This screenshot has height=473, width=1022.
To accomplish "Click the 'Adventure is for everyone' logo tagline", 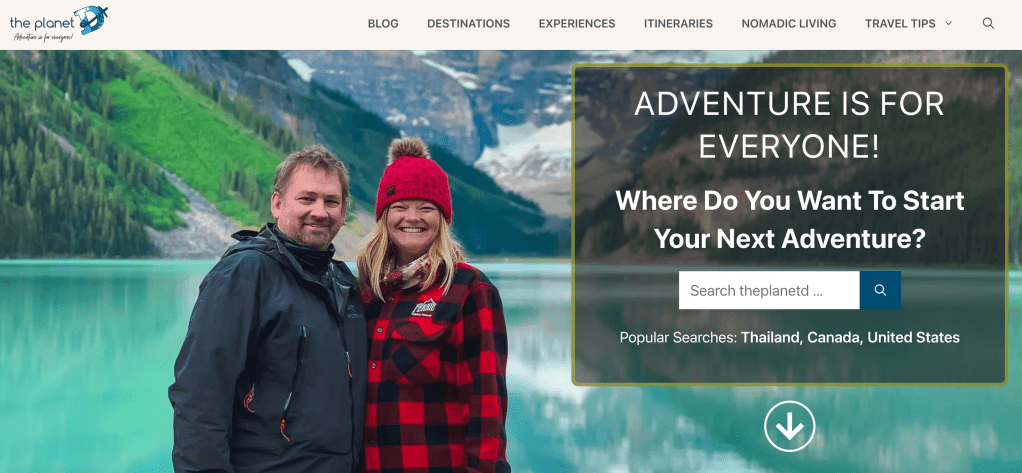I will 44,37.
